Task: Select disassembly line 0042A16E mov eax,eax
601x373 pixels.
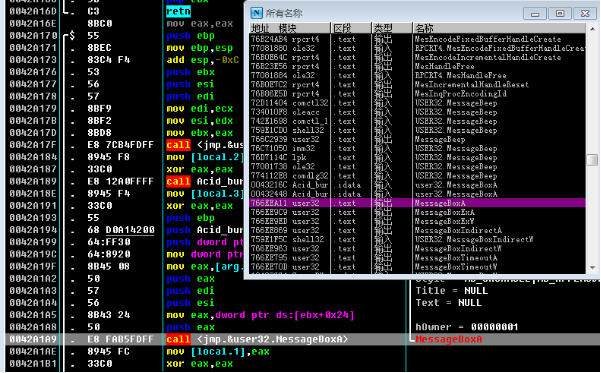Action: [x=125, y=23]
